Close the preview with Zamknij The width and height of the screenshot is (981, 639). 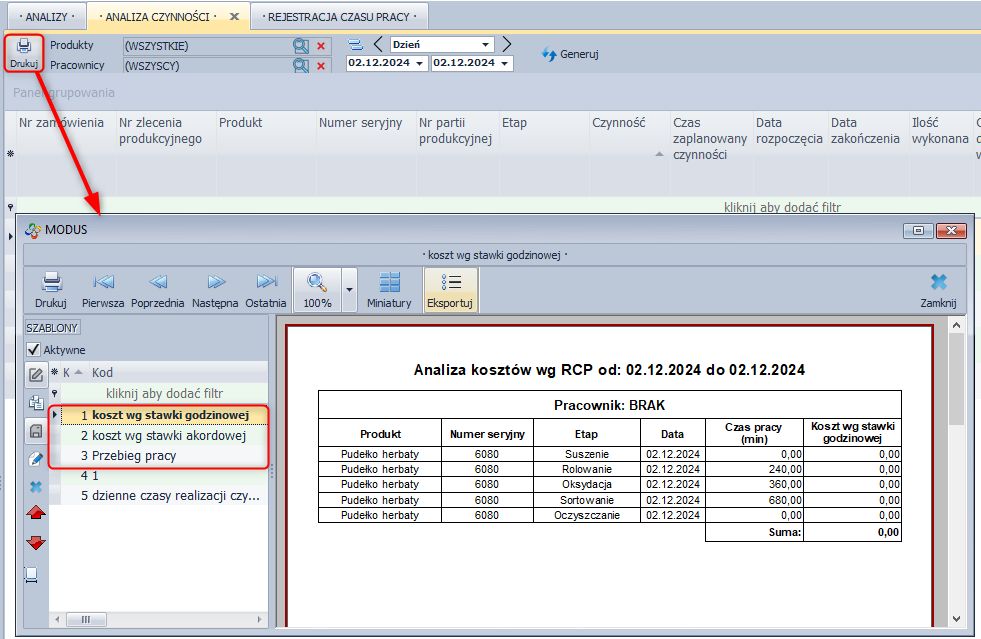(938, 290)
